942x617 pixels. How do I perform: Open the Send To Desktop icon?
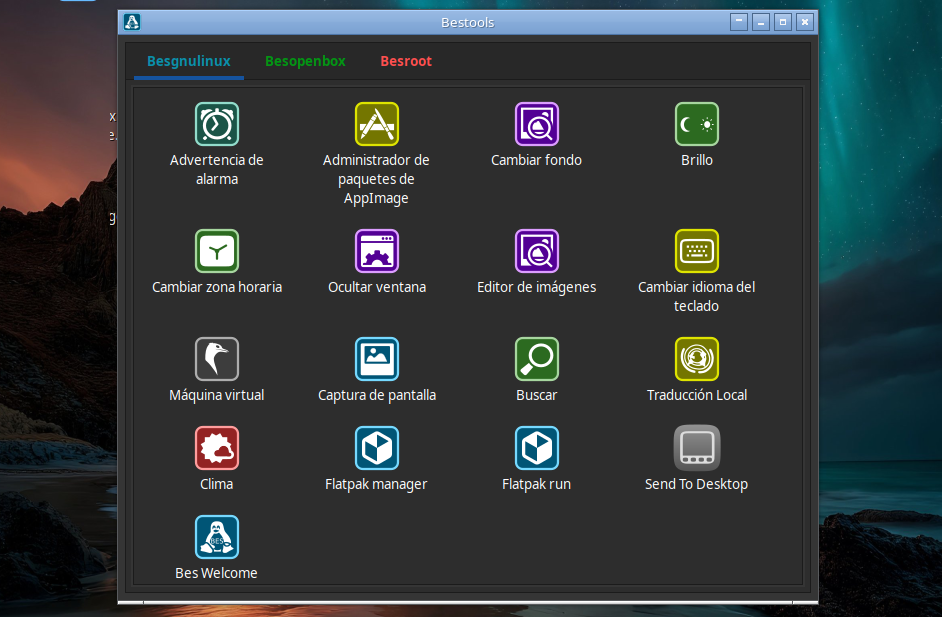tap(696, 448)
